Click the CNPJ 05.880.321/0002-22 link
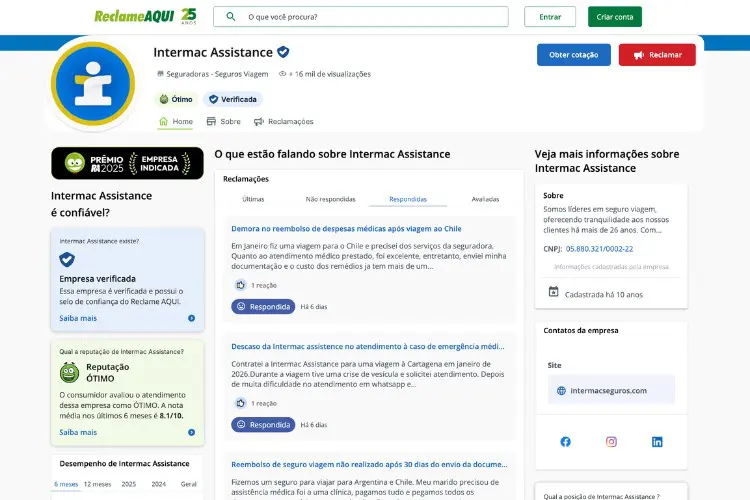 [x=599, y=249]
